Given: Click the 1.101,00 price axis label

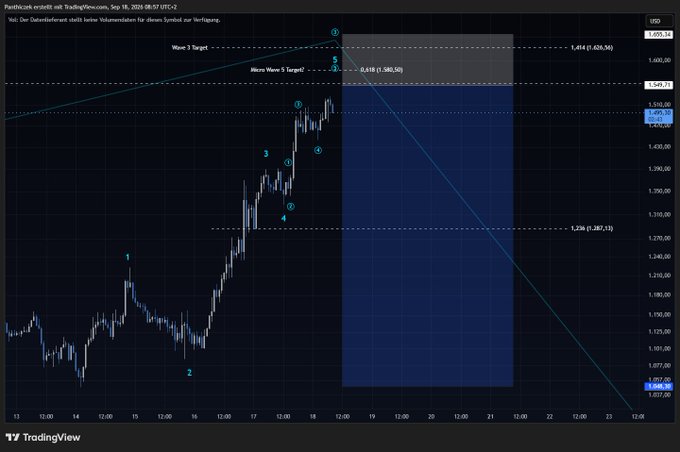Looking at the screenshot, I should [x=659, y=348].
